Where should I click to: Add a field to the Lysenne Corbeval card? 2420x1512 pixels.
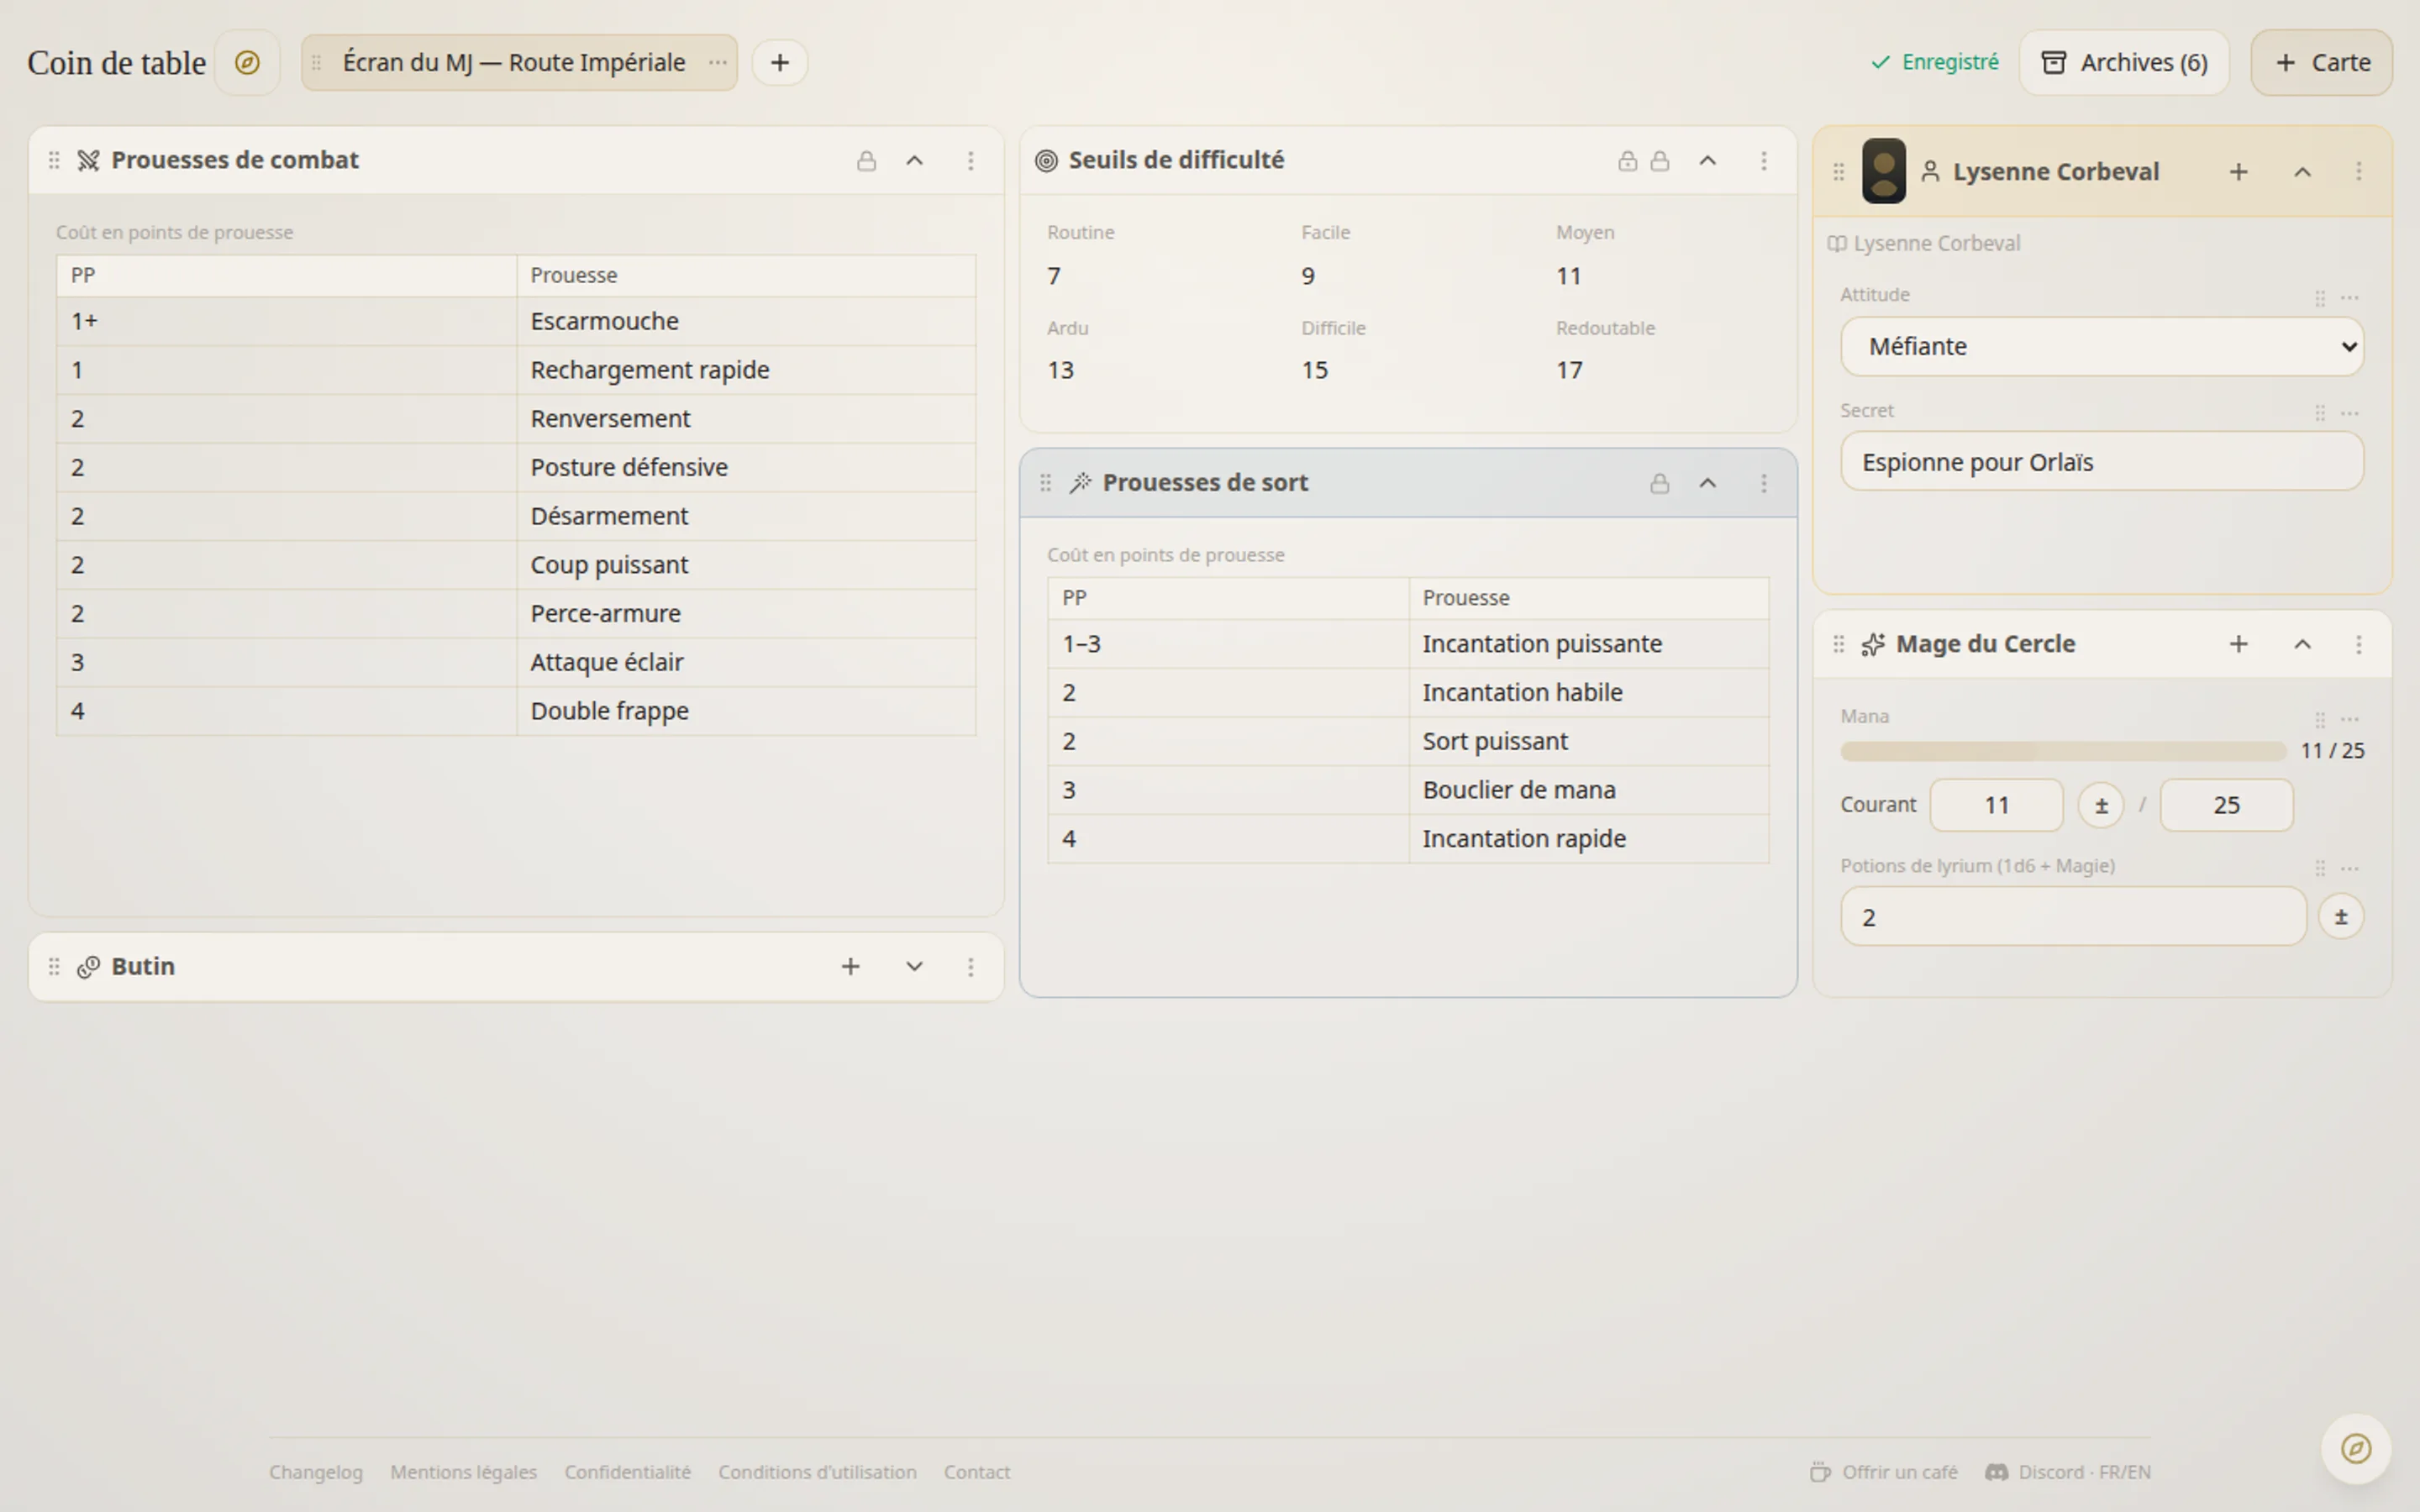click(x=2238, y=172)
